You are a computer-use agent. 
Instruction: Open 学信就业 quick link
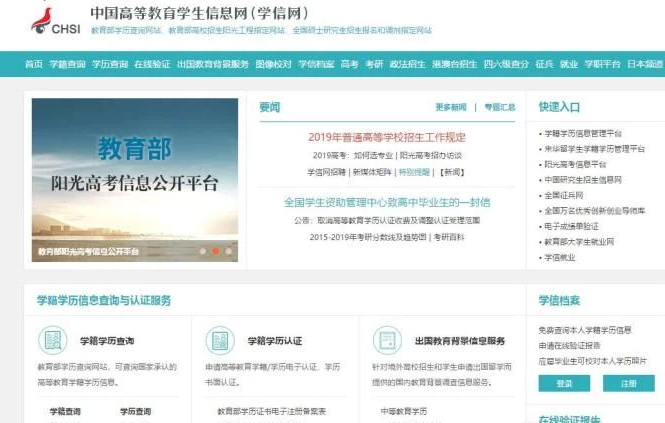tap(560, 258)
